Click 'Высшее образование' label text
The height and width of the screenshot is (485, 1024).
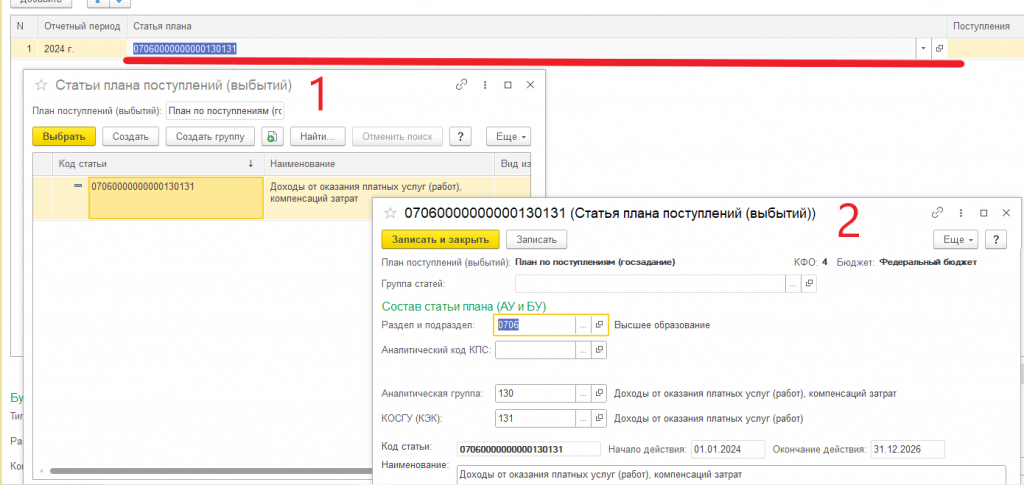pyautogui.click(x=662, y=324)
